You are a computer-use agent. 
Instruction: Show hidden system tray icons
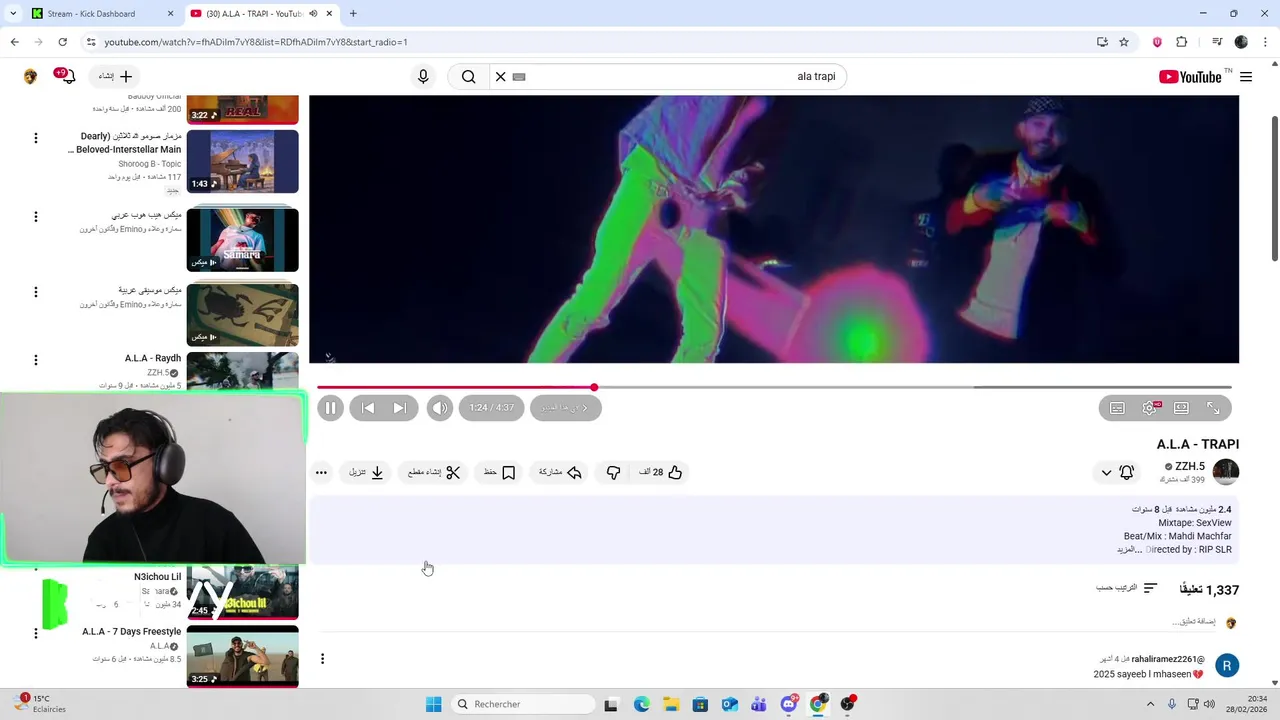coord(1150,704)
